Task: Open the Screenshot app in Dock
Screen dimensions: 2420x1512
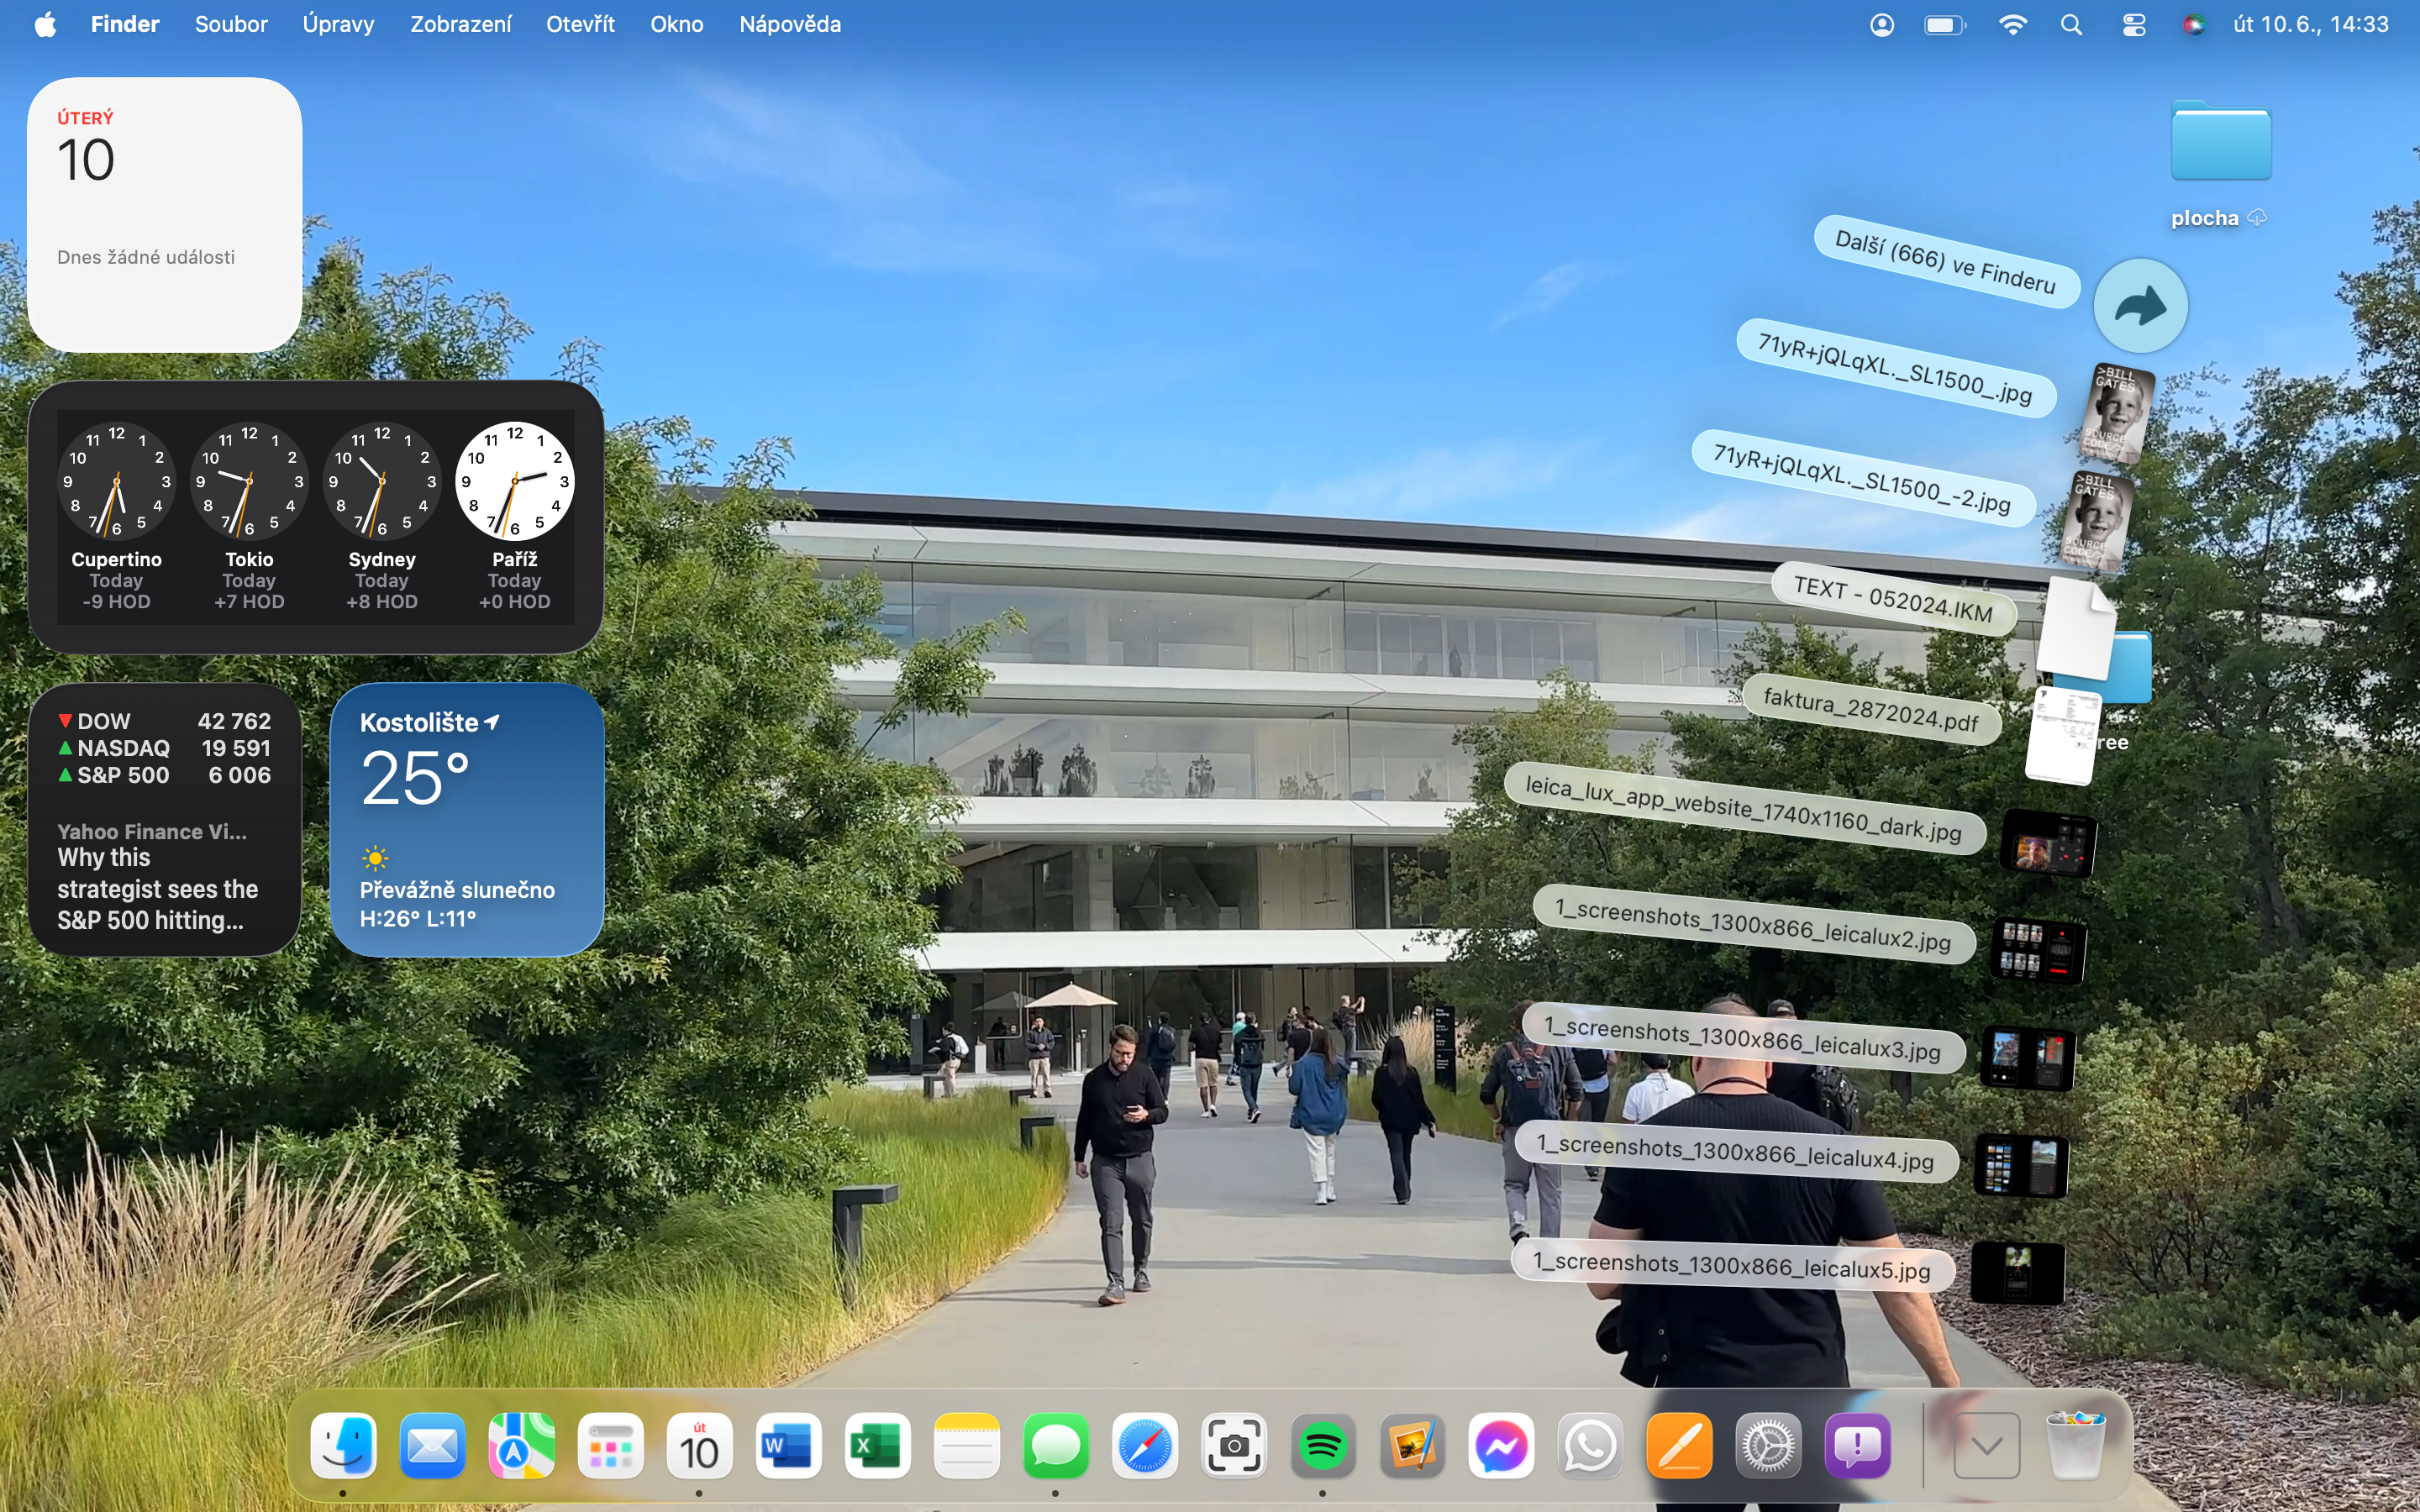Action: click(x=1233, y=1446)
